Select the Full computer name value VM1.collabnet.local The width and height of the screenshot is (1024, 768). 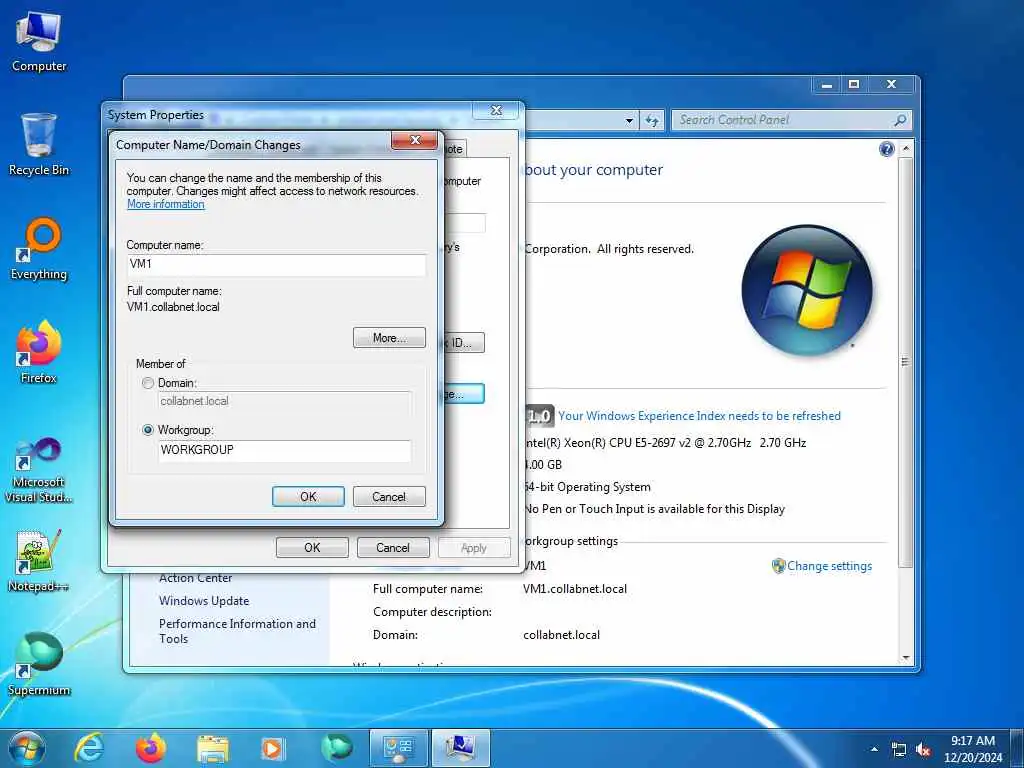coord(575,589)
